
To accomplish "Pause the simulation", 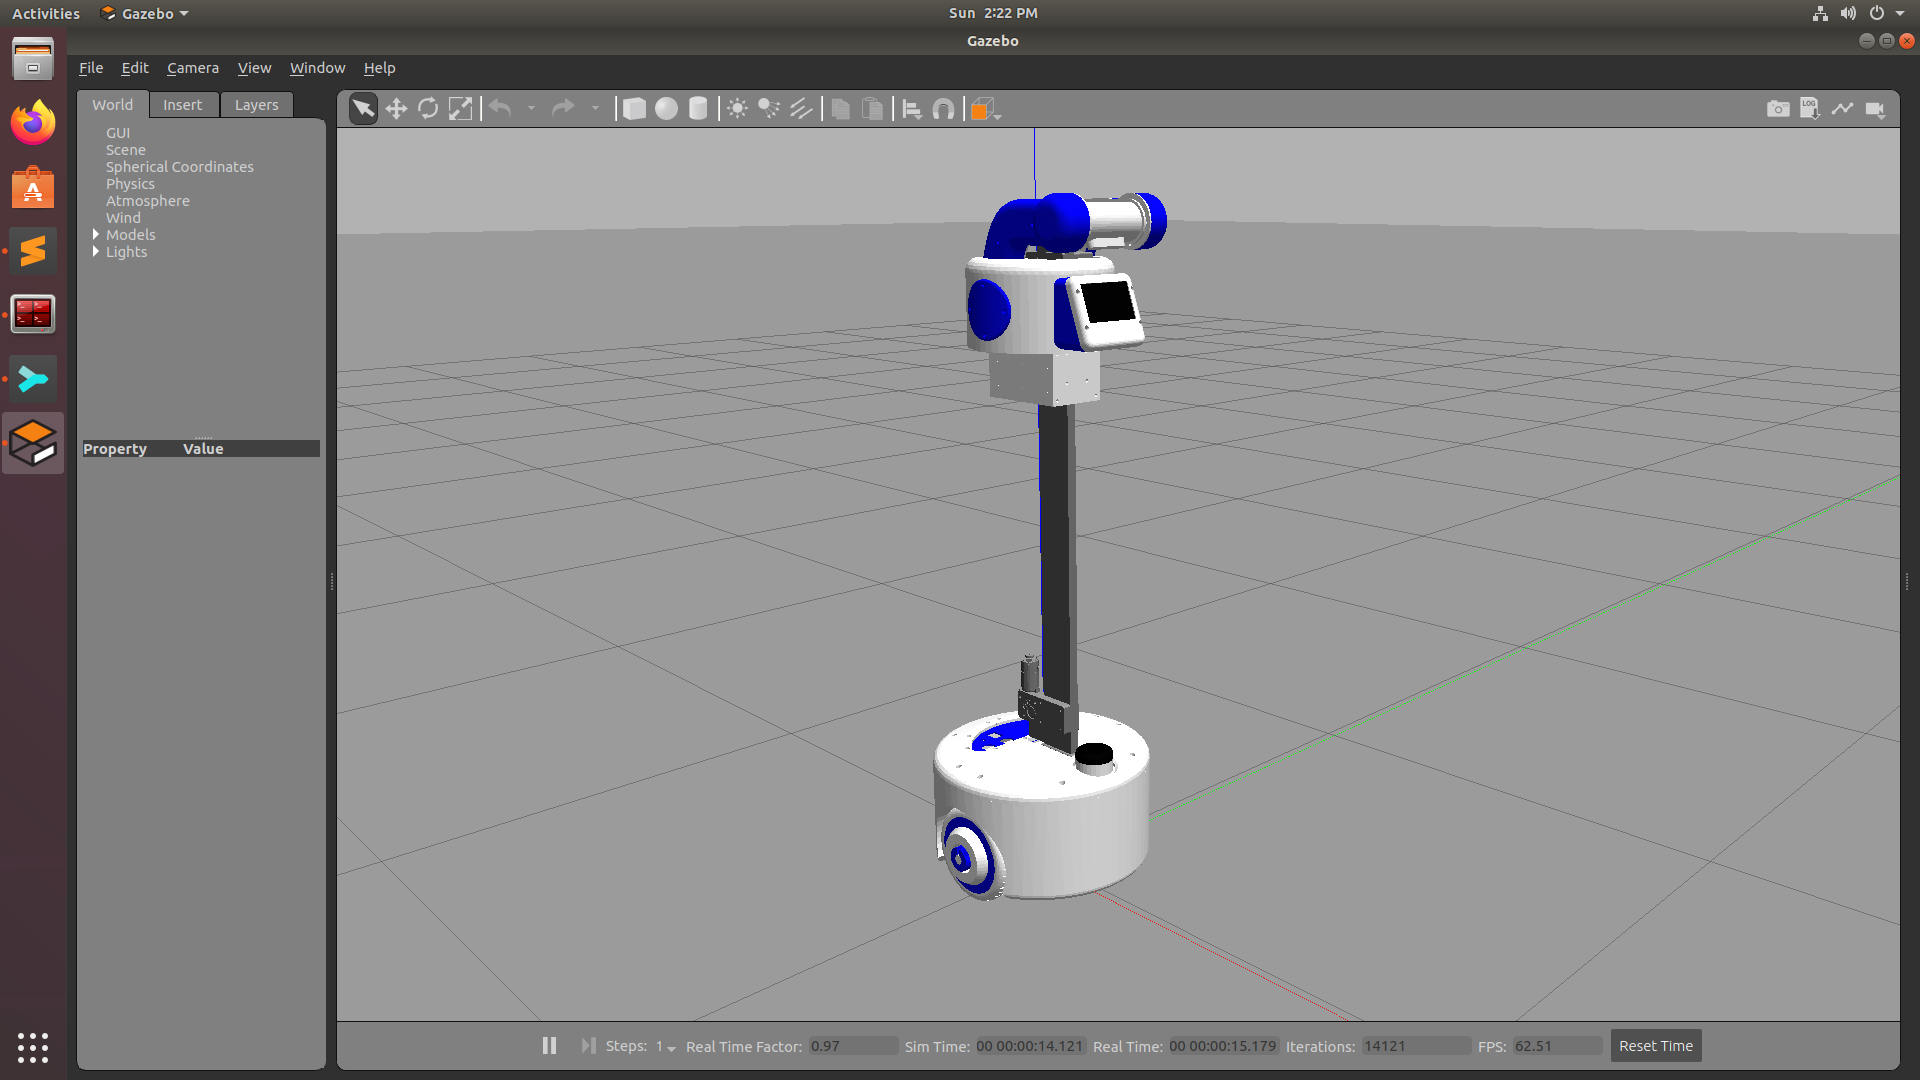I will (549, 1045).
